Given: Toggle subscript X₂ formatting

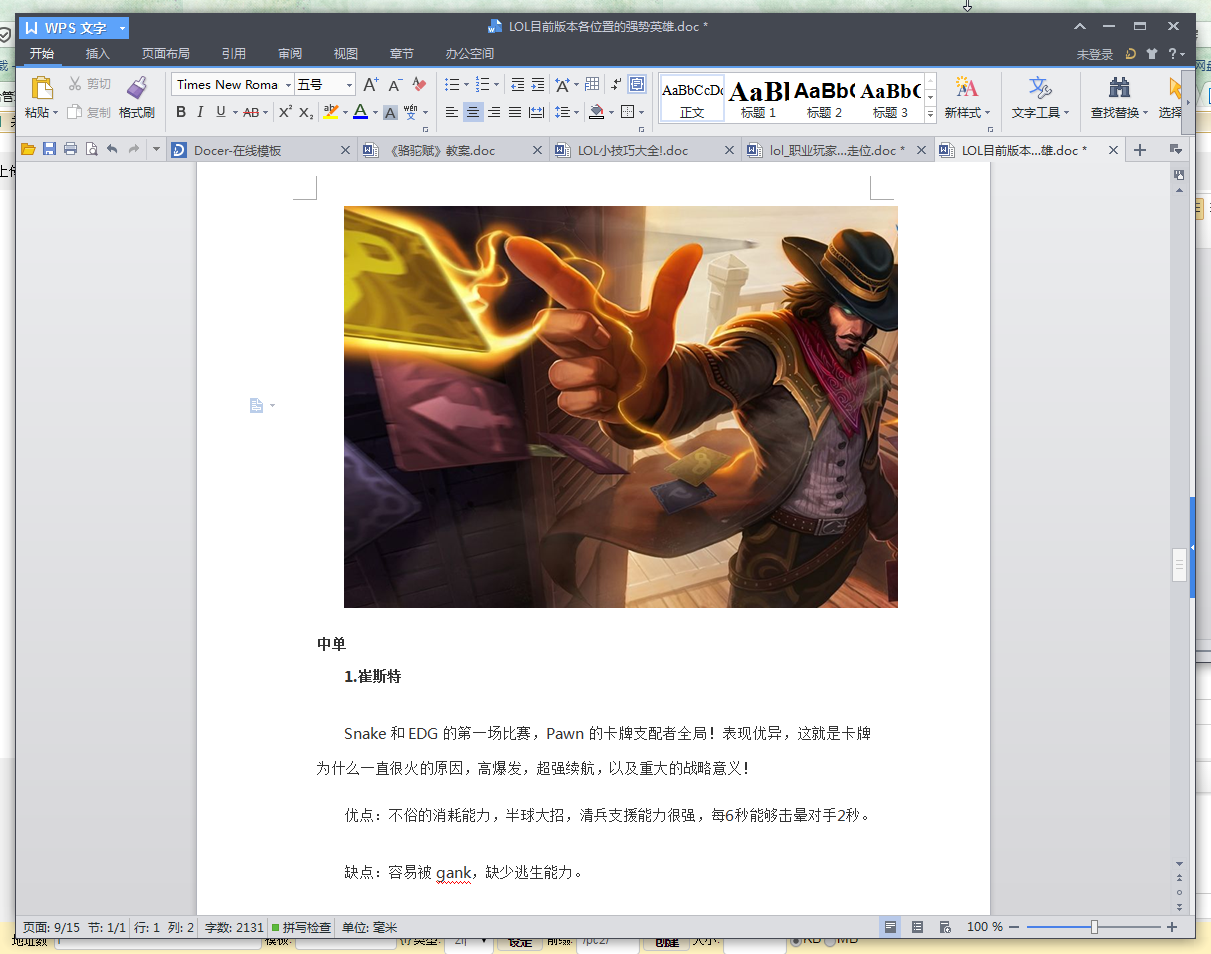Looking at the screenshot, I should pyautogui.click(x=306, y=112).
